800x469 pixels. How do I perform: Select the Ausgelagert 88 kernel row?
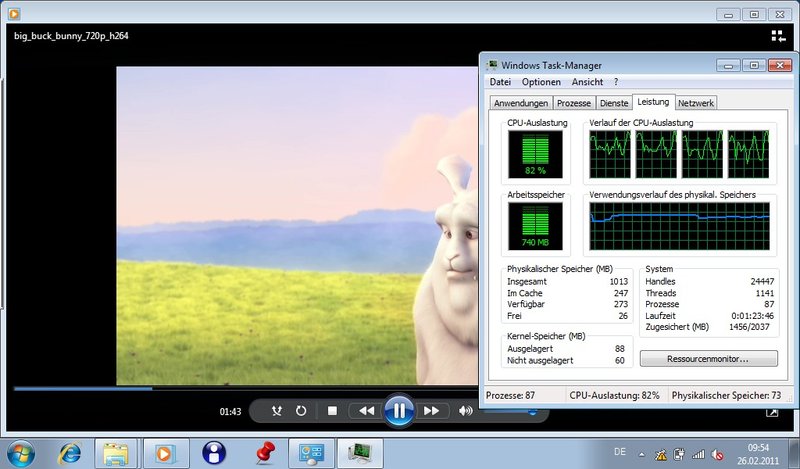(x=566, y=349)
